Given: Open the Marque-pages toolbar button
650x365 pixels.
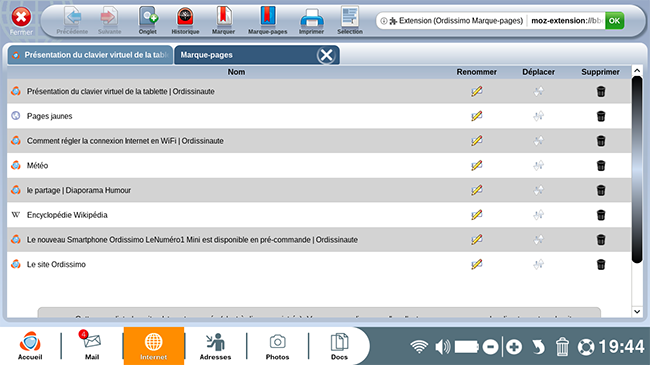Looking at the screenshot, I should [x=268, y=20].
